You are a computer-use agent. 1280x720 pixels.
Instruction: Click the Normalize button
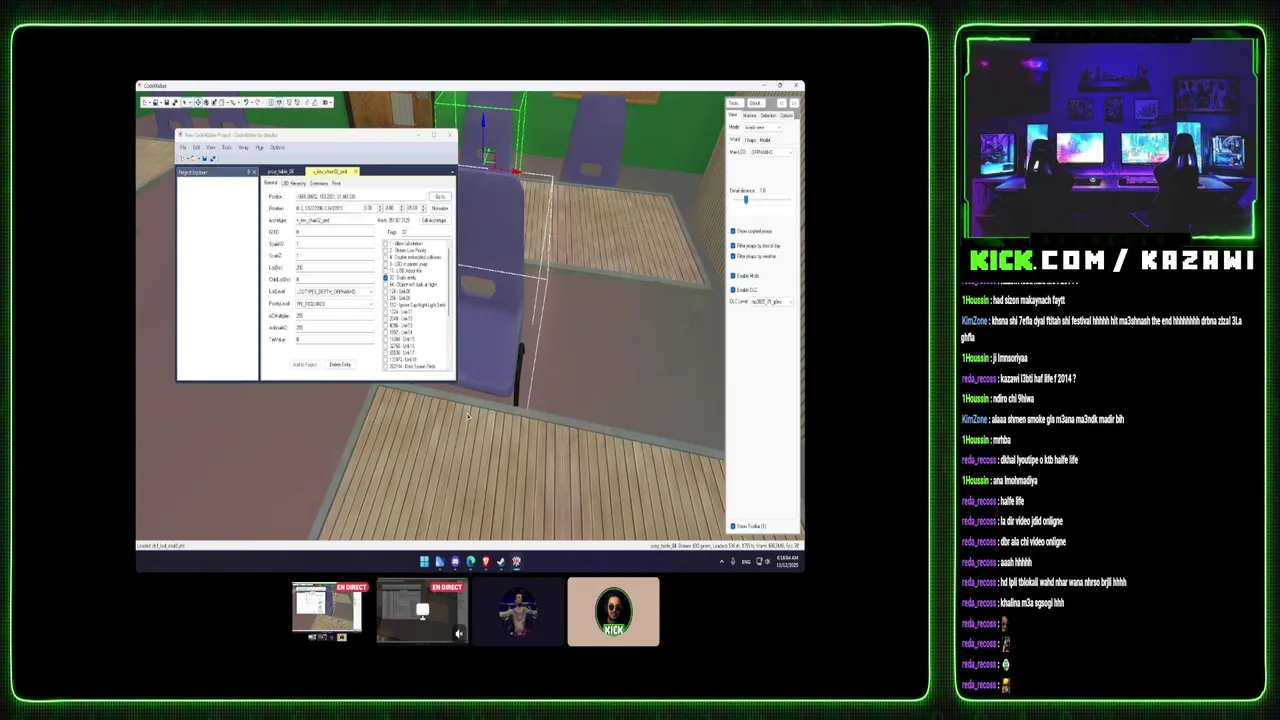coord(440,208)
